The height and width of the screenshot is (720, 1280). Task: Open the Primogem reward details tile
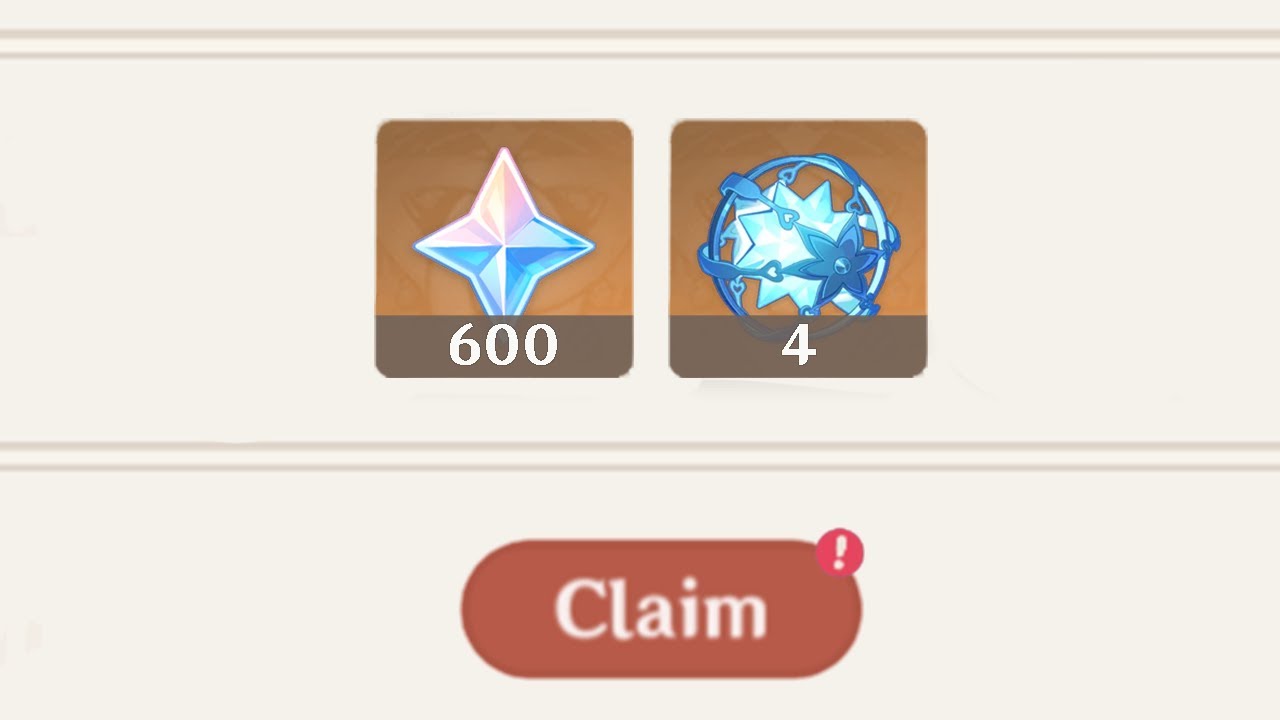pyautogui.click(x=504, y=249)
